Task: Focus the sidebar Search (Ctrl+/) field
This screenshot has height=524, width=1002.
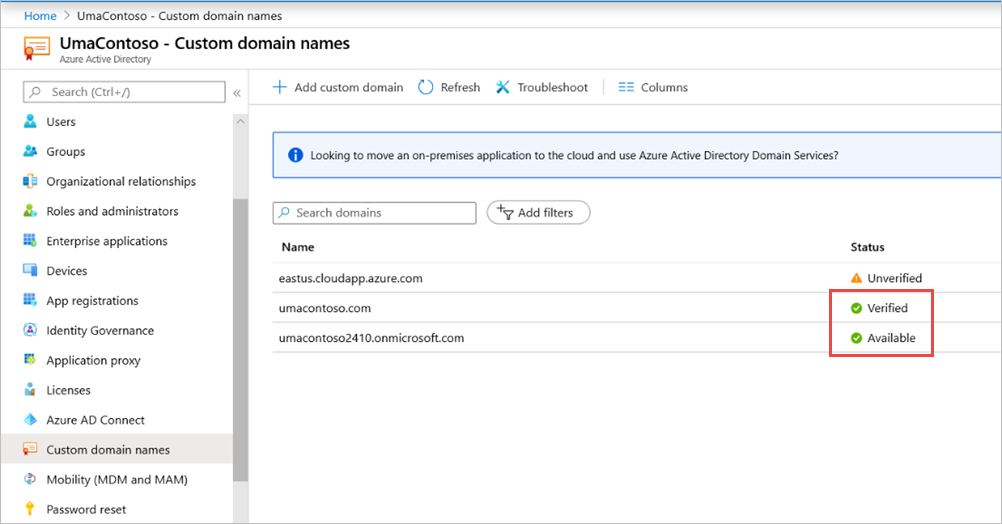Action: pos(124,92)
